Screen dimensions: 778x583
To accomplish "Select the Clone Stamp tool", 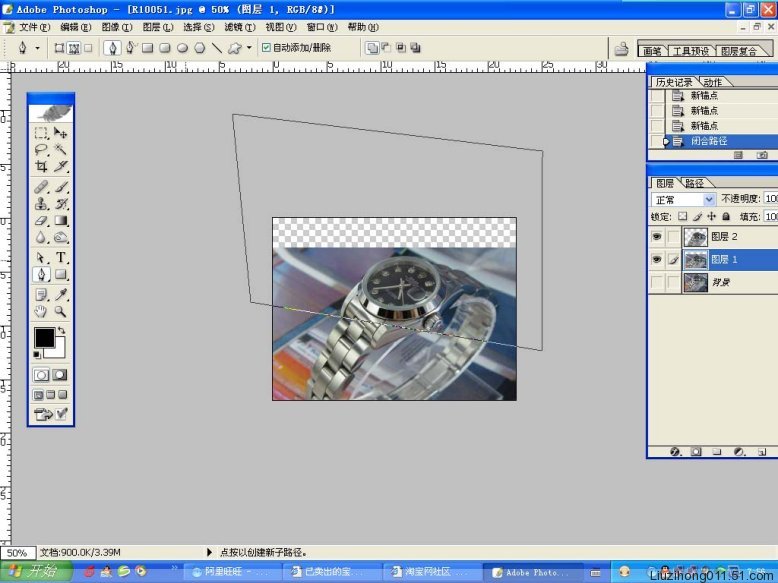I will point(41,203).
